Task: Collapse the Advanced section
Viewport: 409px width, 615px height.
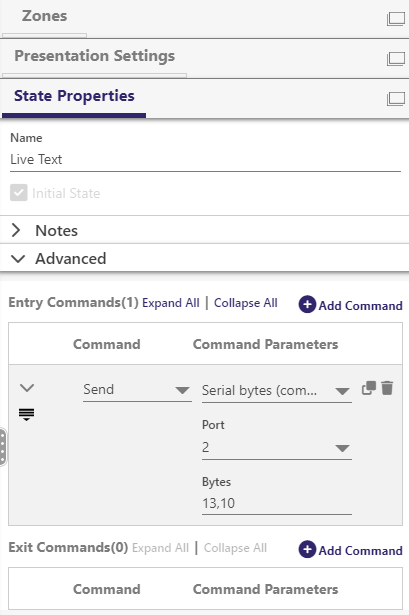Action: click(18, 258)
